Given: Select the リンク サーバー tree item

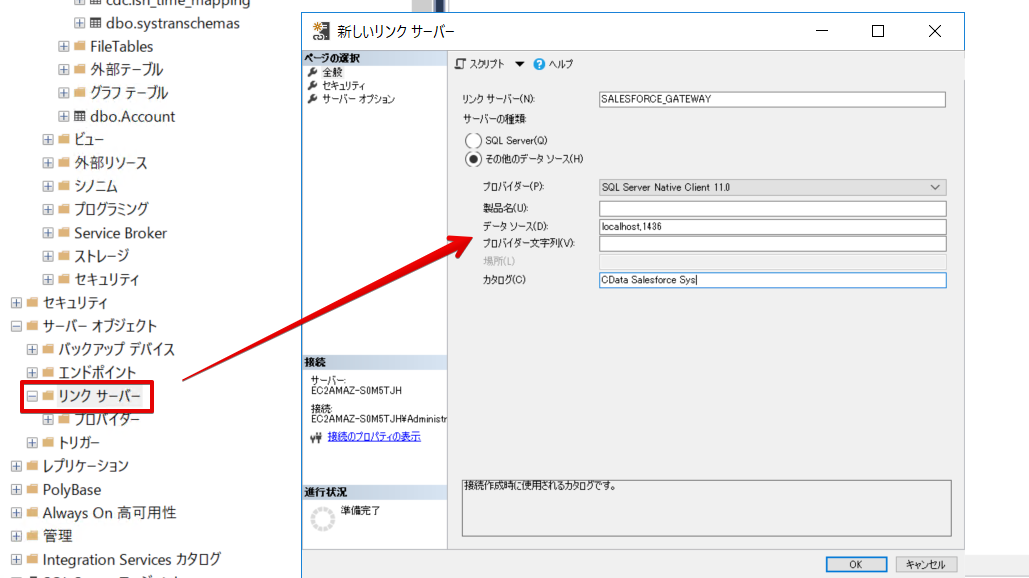Looking at the screenshot, I should (x=99, y=396).
